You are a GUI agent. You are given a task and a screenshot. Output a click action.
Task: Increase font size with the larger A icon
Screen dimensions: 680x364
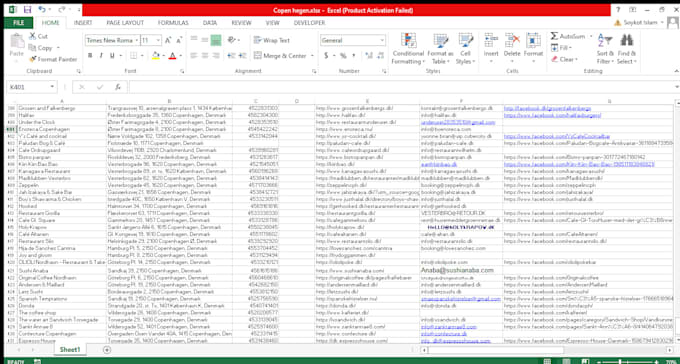(168, 40)
